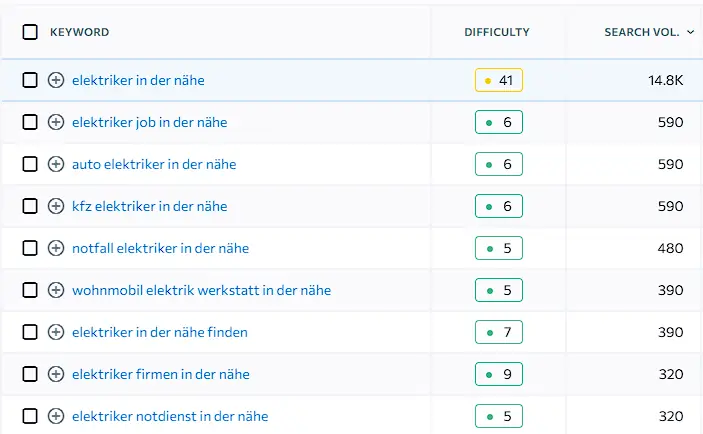Click plus icon beside 'elektriker in der nähe'
Image resolution: width=703 pixels, height=434 pixels.
(x=56, y=80)
